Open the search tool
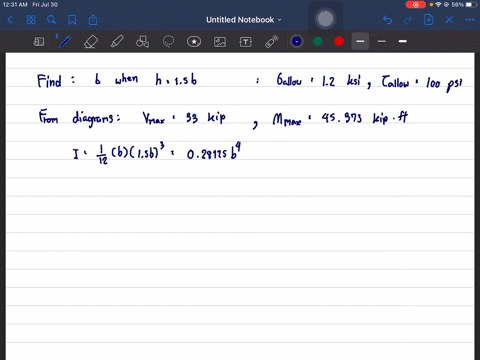Screen dimensions: 480x360 [51, 20]
